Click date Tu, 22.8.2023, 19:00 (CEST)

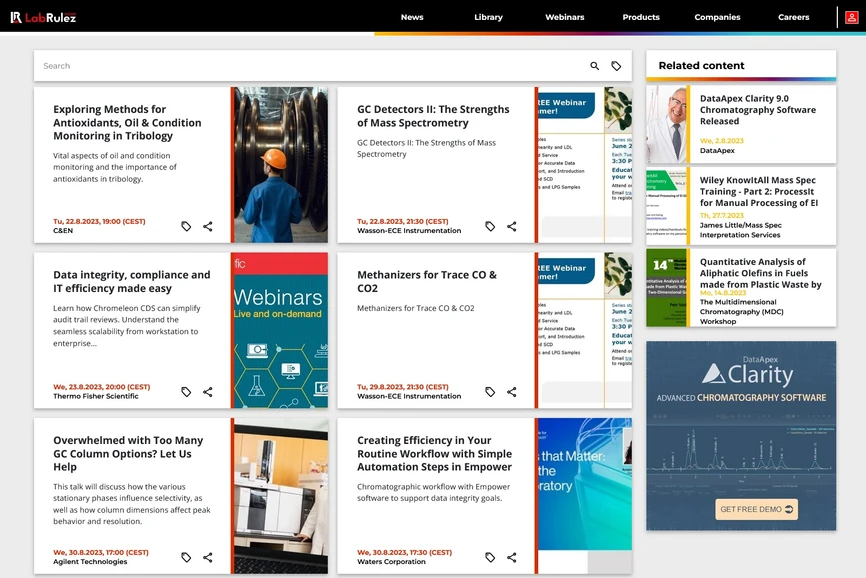pyautogui.click(x=99, y=221)
